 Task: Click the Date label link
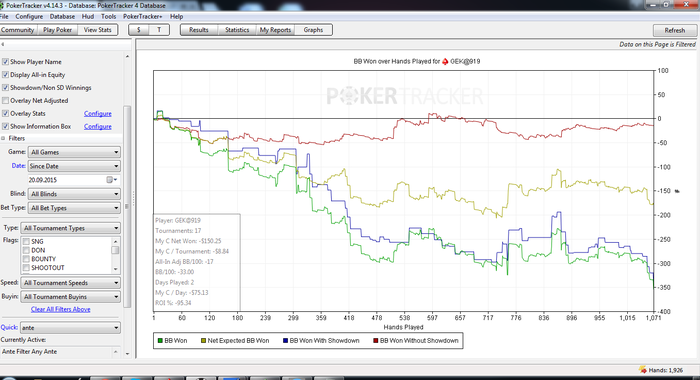click(18, 166)
